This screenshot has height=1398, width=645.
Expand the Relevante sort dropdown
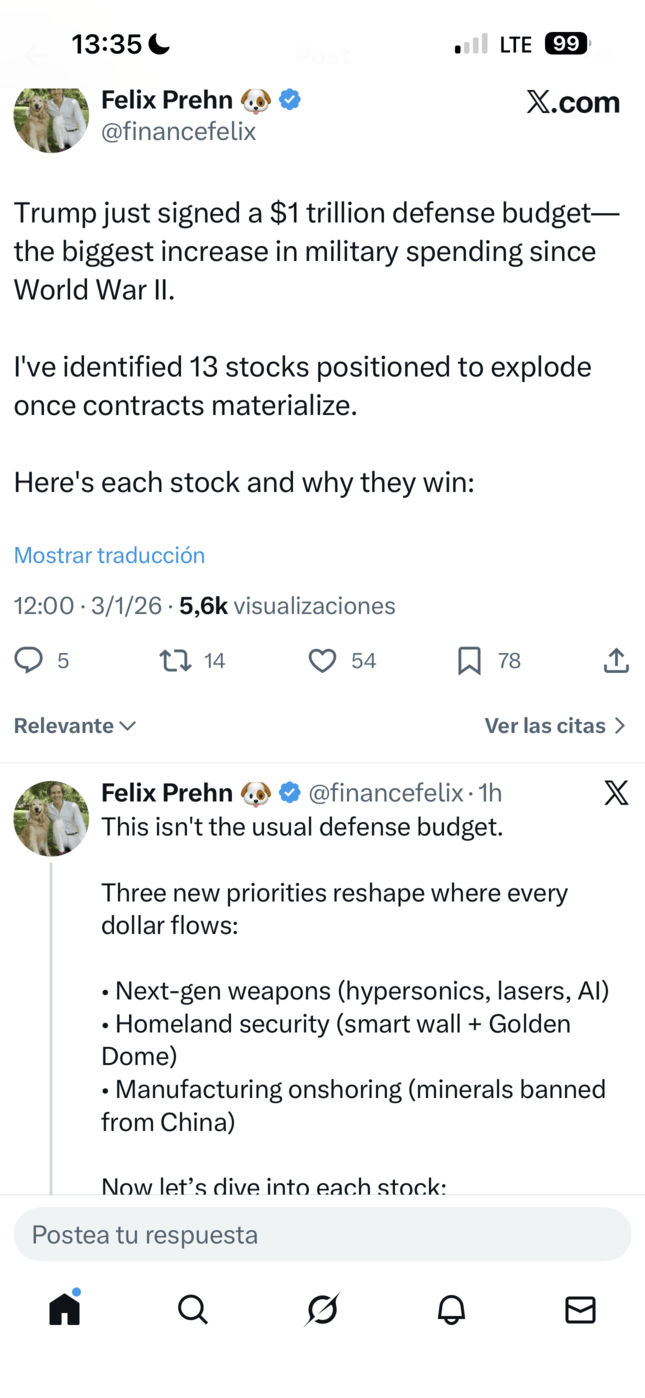tap(75, 725)
